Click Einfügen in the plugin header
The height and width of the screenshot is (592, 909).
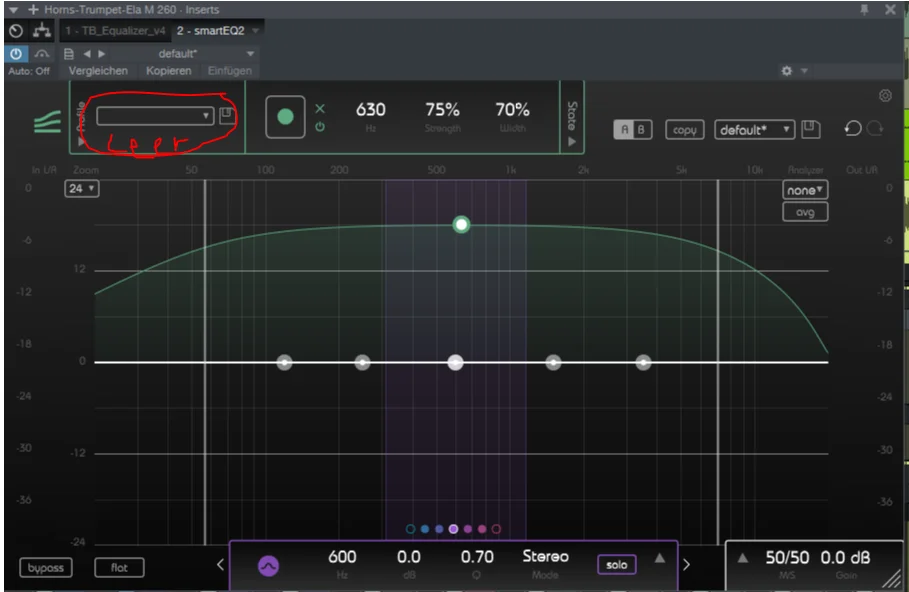tap(230, 71)
